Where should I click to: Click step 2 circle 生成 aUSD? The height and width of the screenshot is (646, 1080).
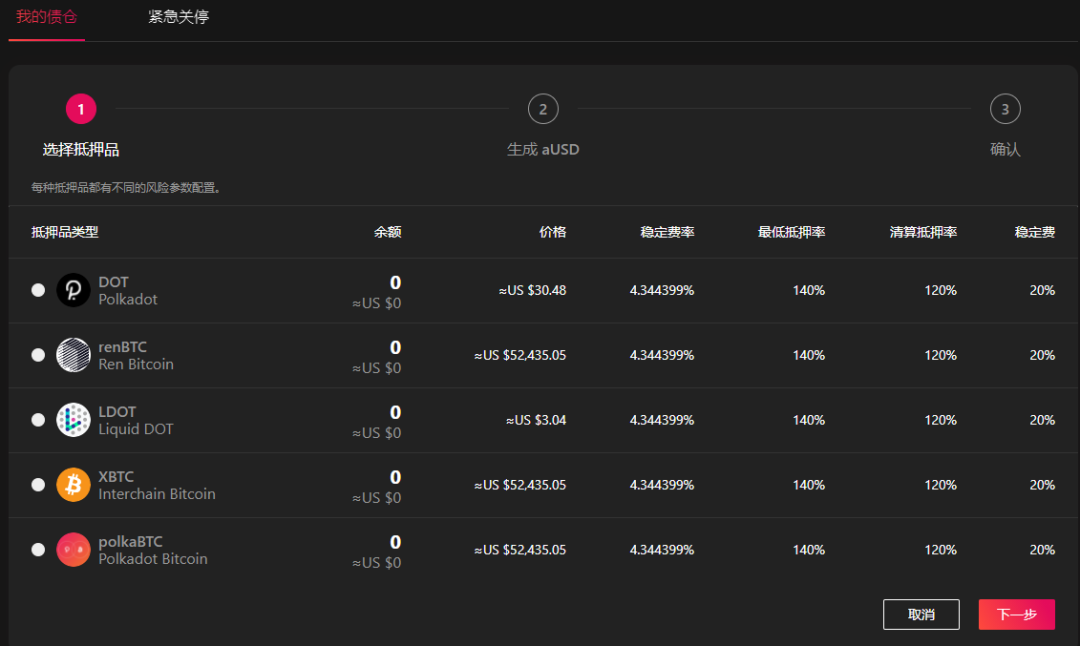543,109
